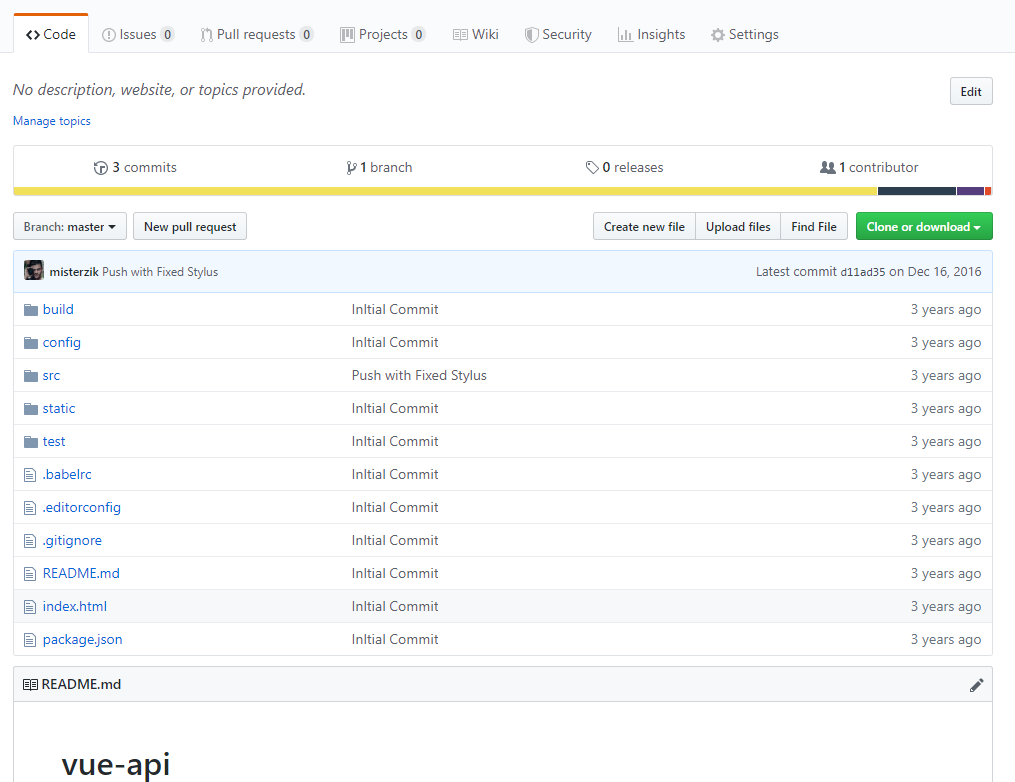The height and width of the screenshot is (782, 1015).
Task: Open the config folder name
Action: coord(61,342)
